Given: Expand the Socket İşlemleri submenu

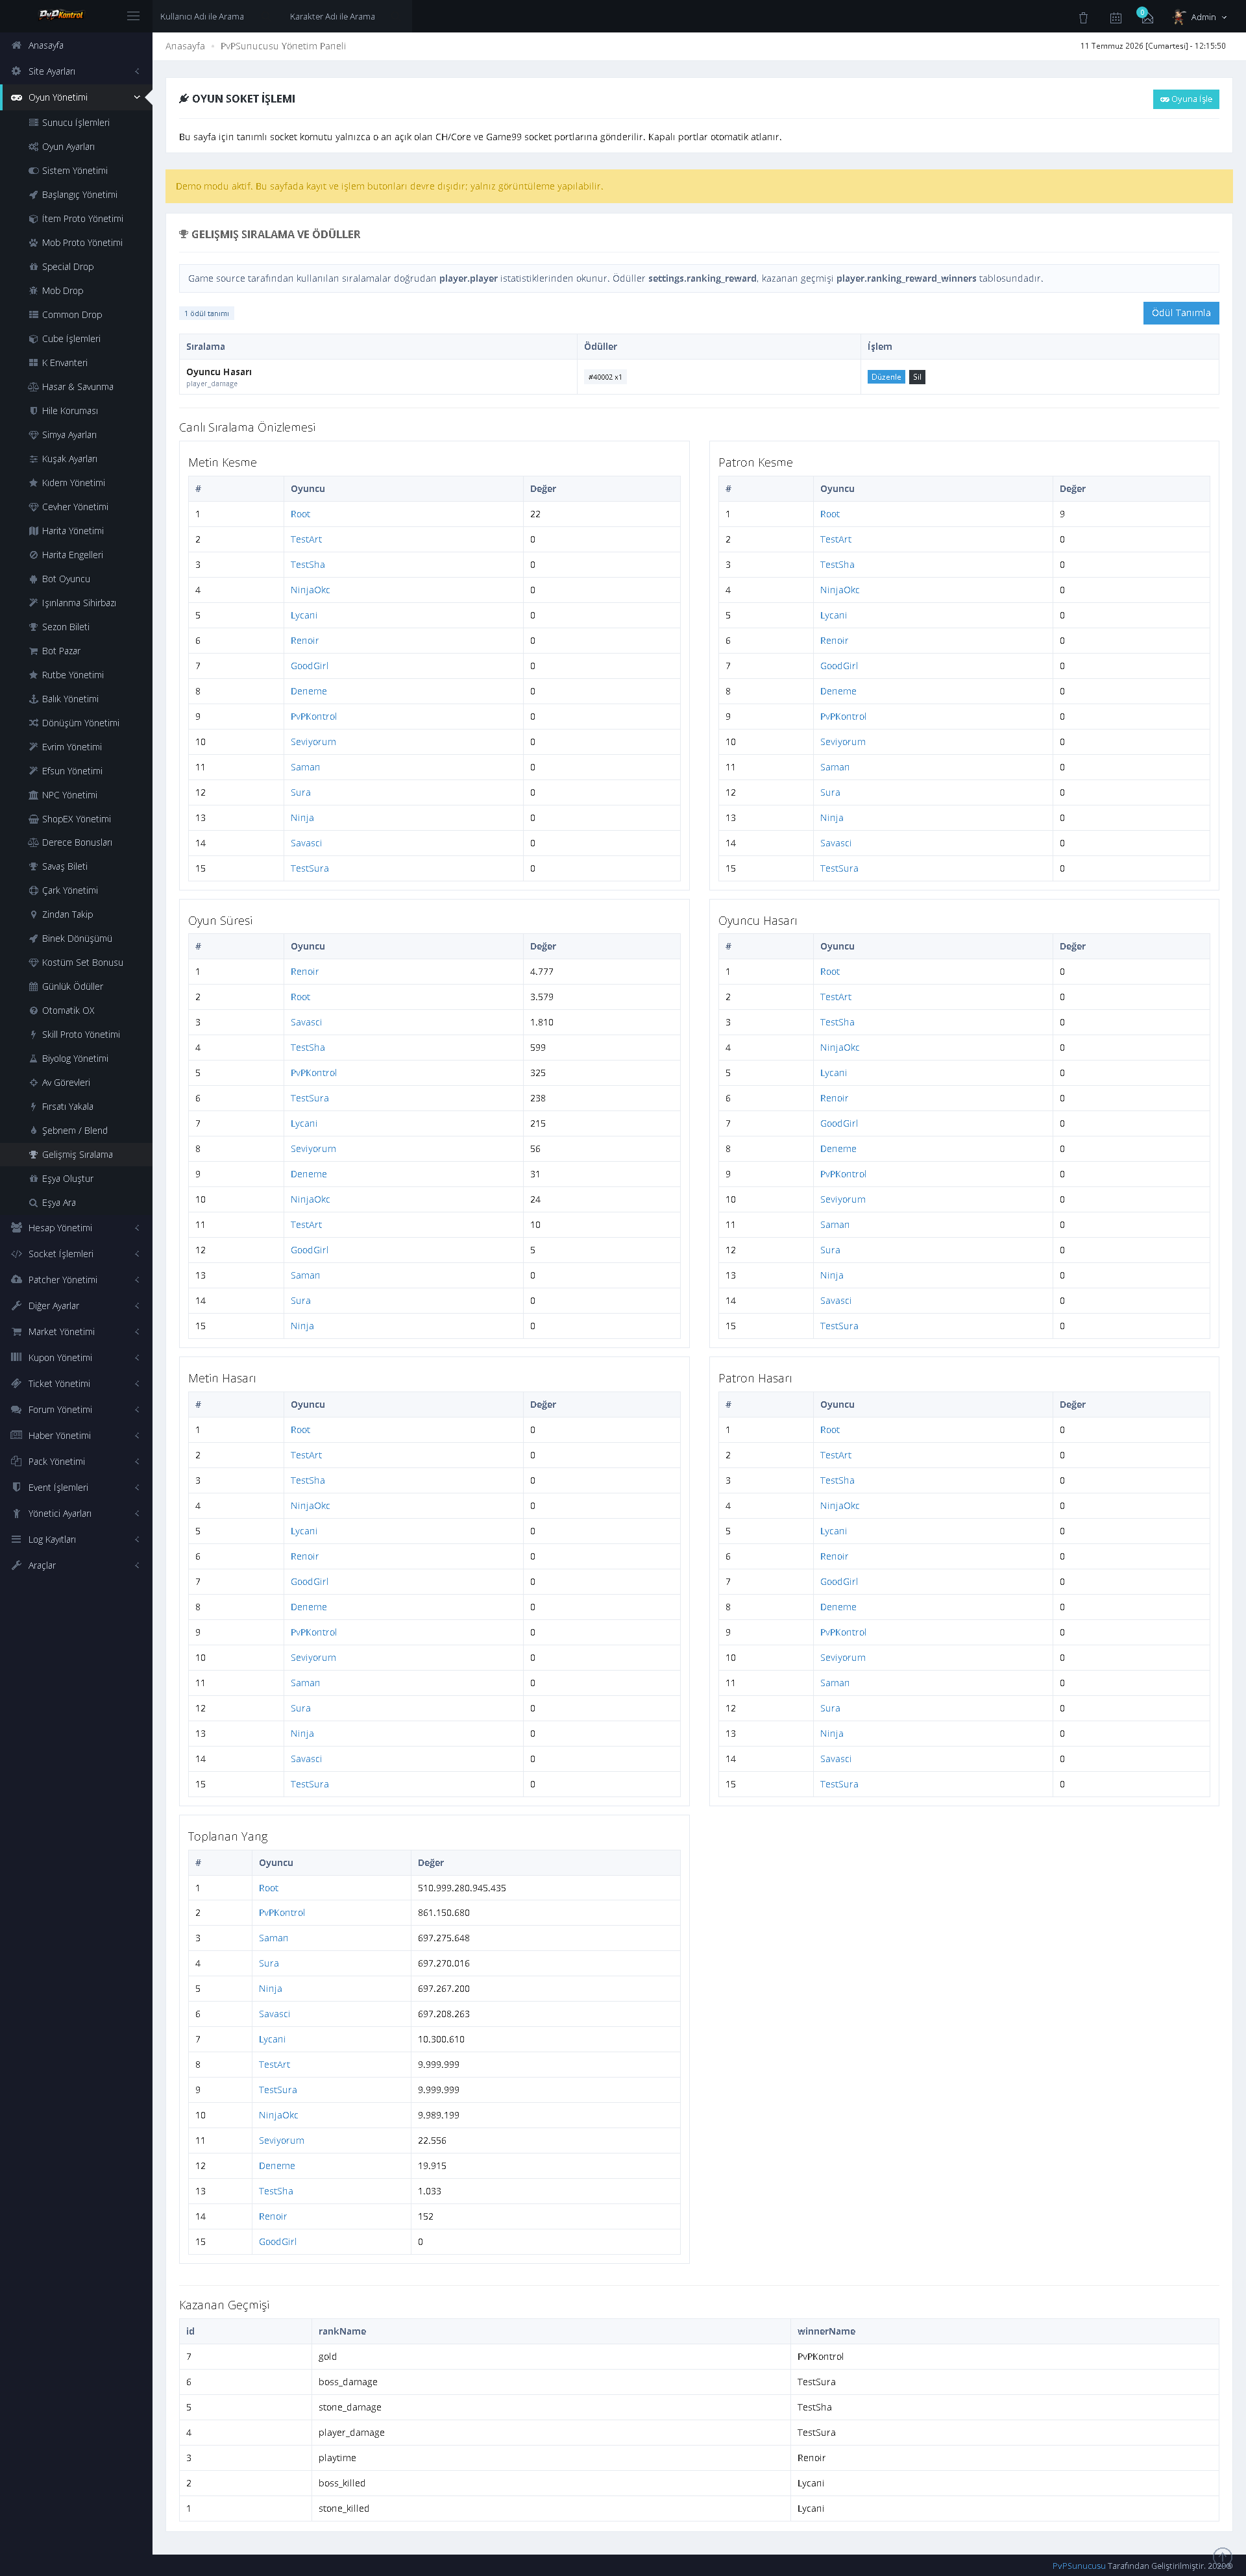Looking at the screenshot, I should 76,1254.
